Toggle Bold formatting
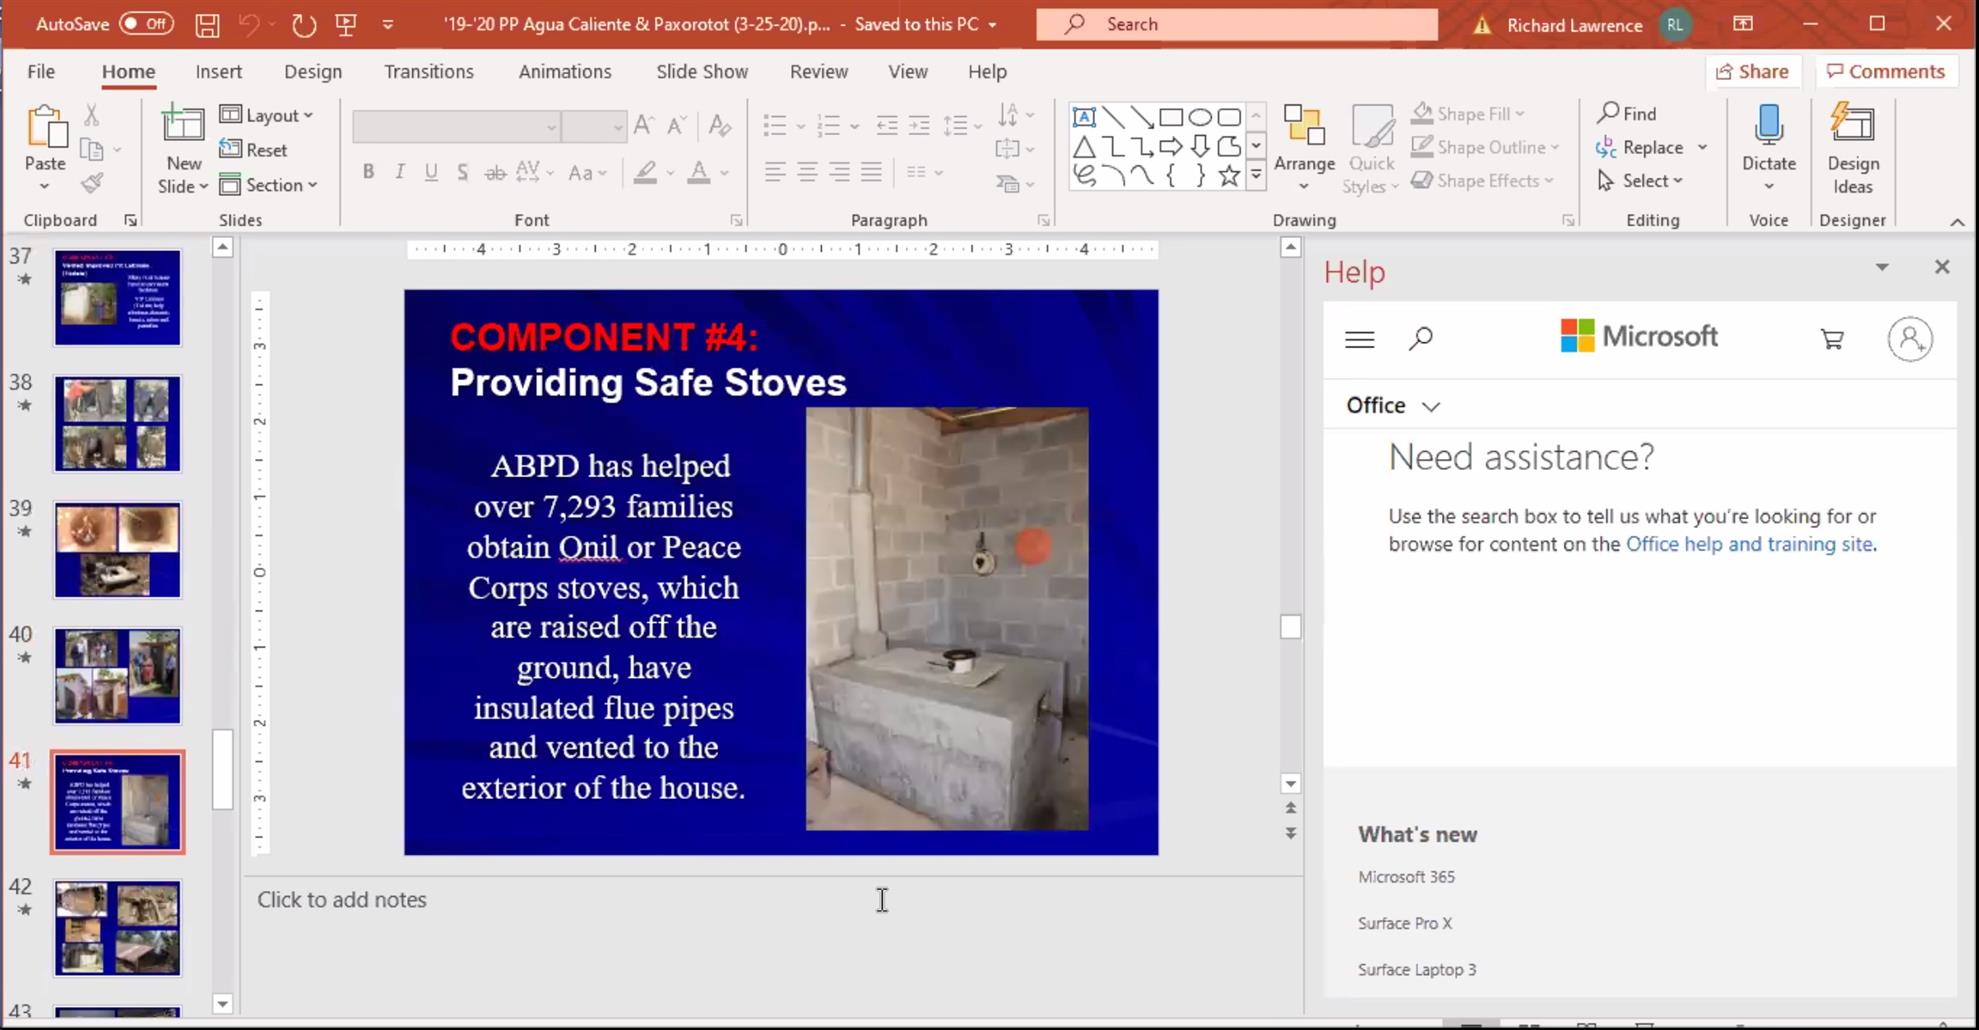This screenshot has width=1979, height=1030. tap(368, 172)
